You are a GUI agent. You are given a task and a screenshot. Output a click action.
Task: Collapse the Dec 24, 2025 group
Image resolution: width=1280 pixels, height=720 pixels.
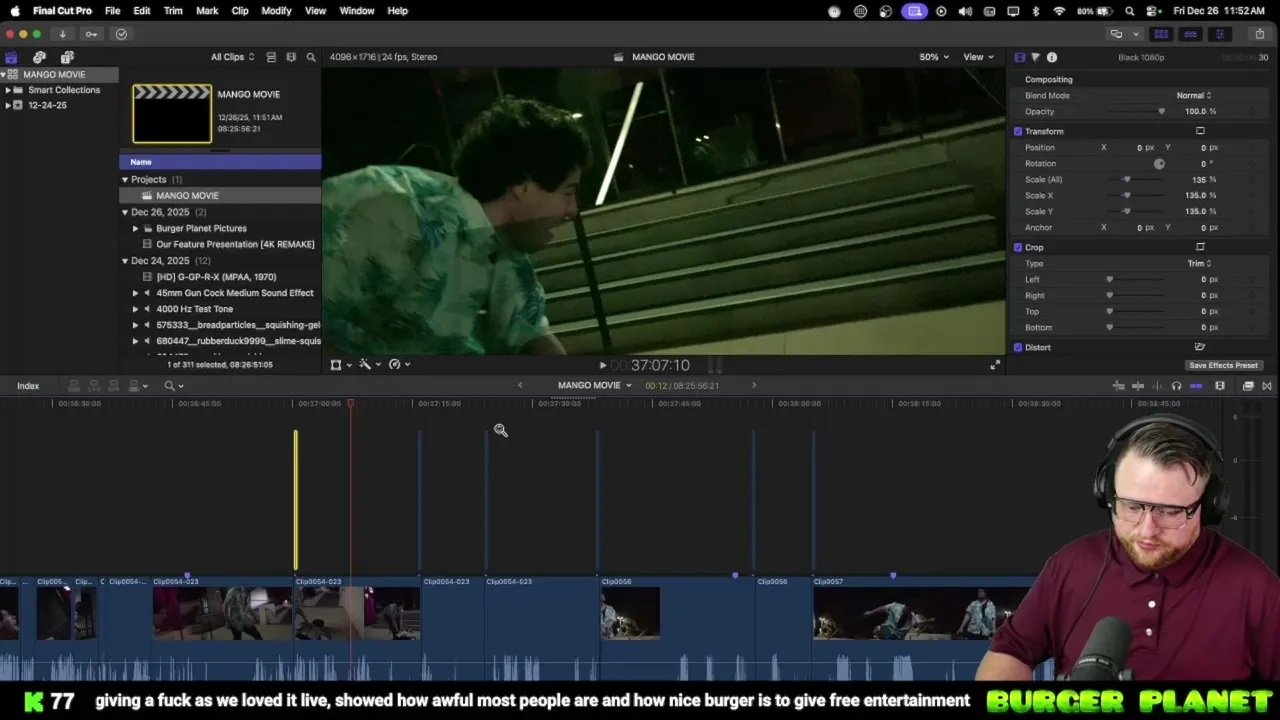125,261
